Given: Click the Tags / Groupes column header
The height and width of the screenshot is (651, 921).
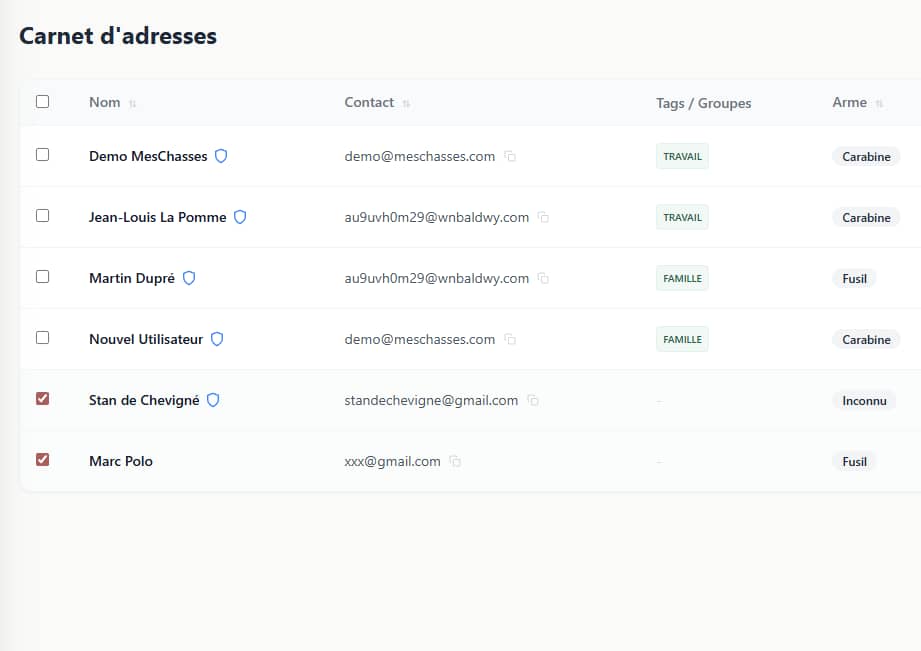Looking at the screenshot, I should point(703,103).
